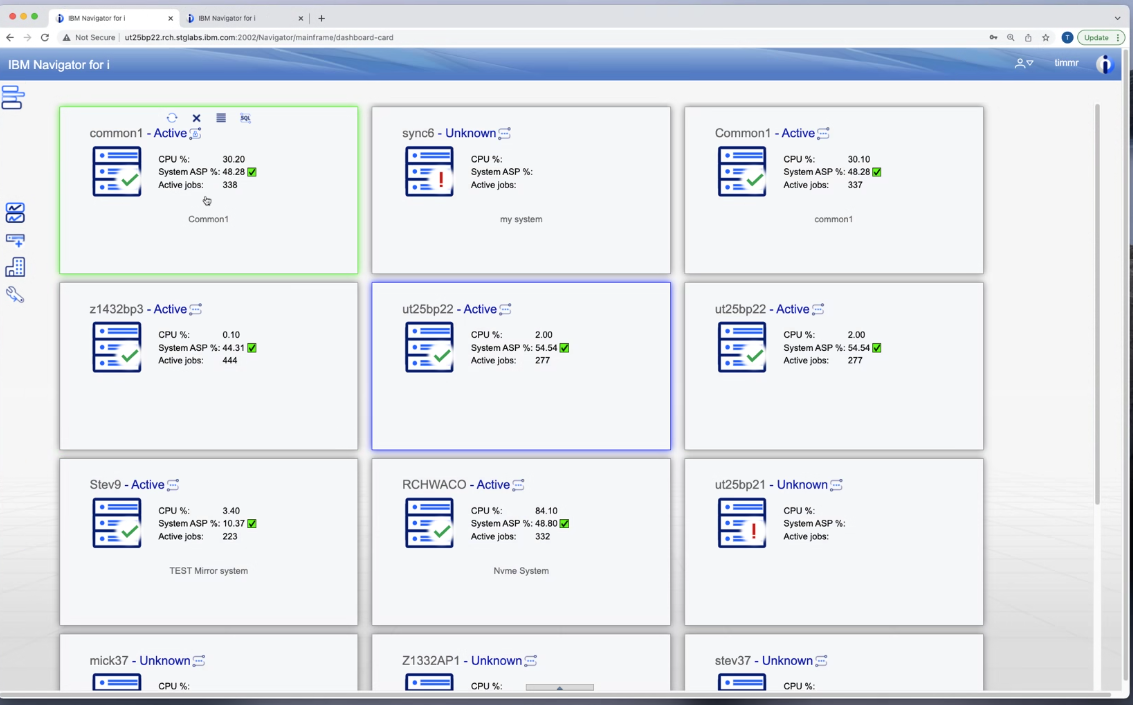Viewport: 1133px width, 705px height.
Task: Click the 'TEST Mirror system' description text
Action: (x=209, y=571)
